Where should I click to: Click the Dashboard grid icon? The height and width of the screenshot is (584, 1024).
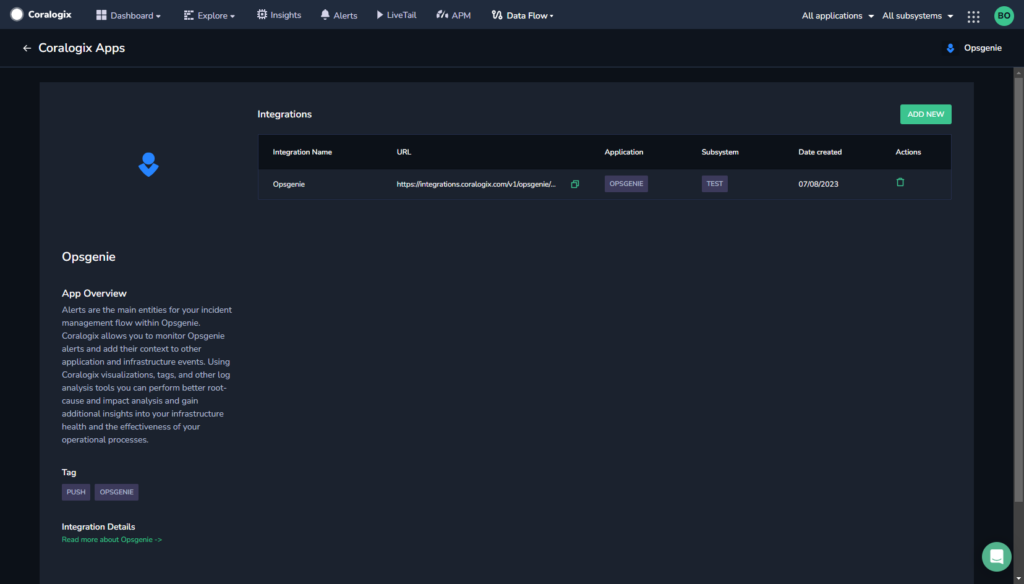click(101, 15)
